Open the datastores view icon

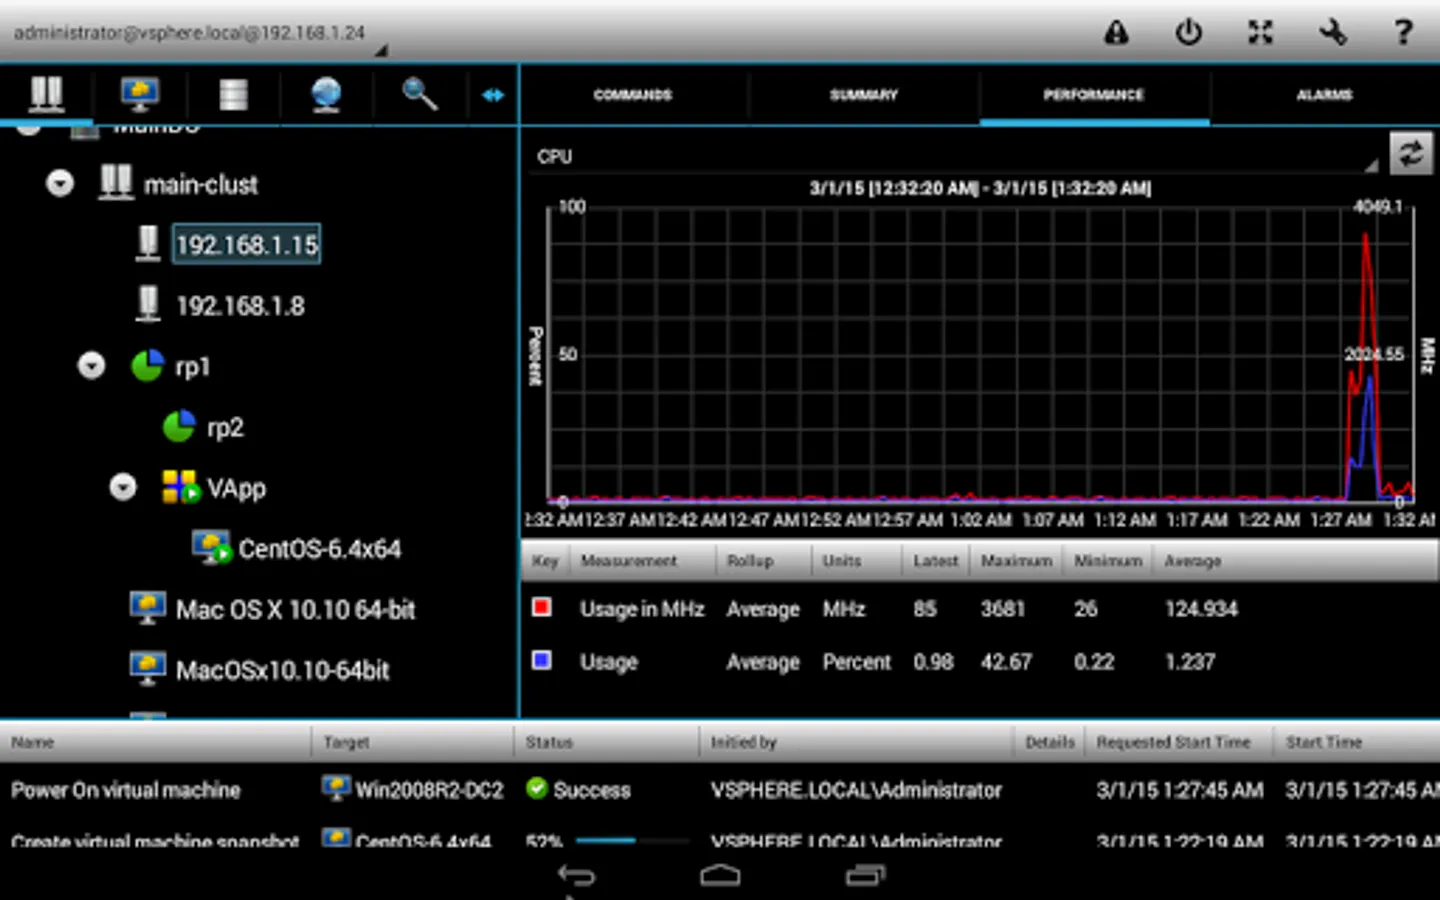[233, 95]
